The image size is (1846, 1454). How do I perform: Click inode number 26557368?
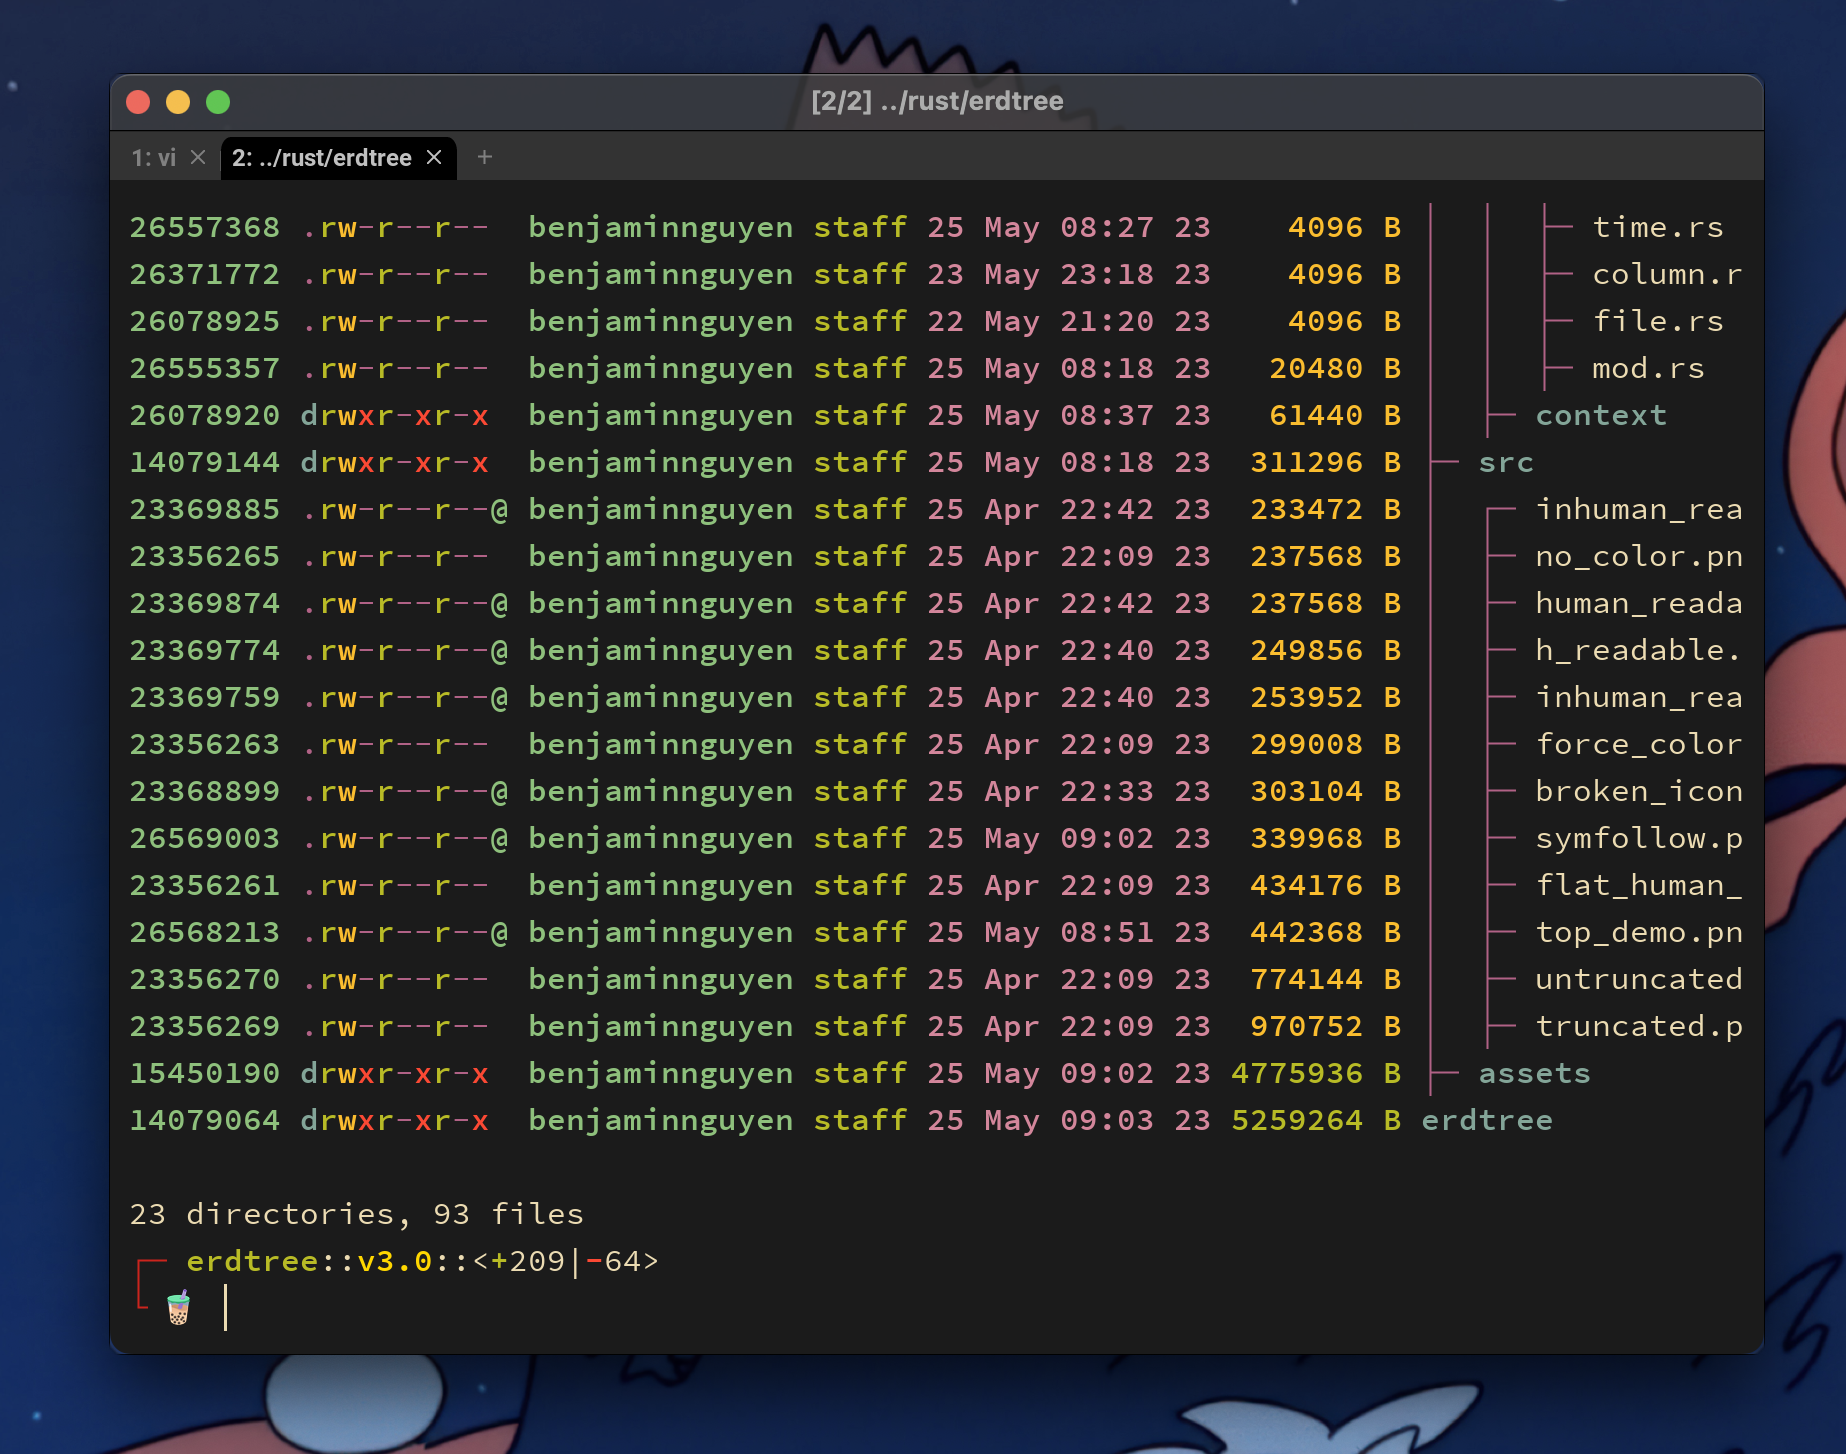click(x=205, y=227)
